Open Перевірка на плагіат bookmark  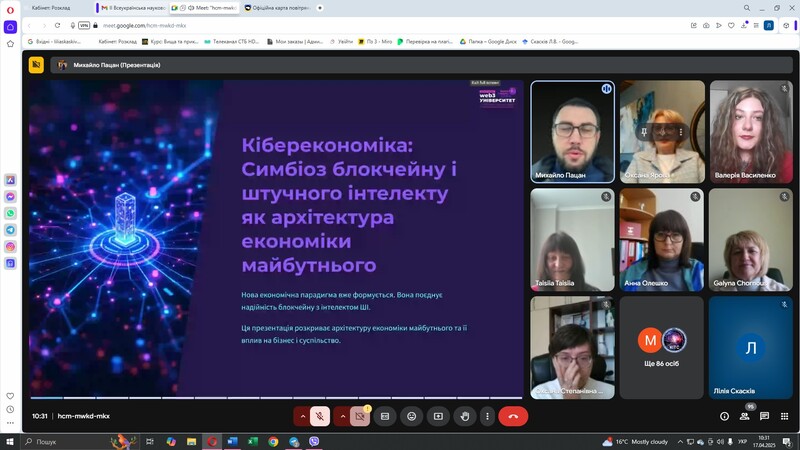425,42
